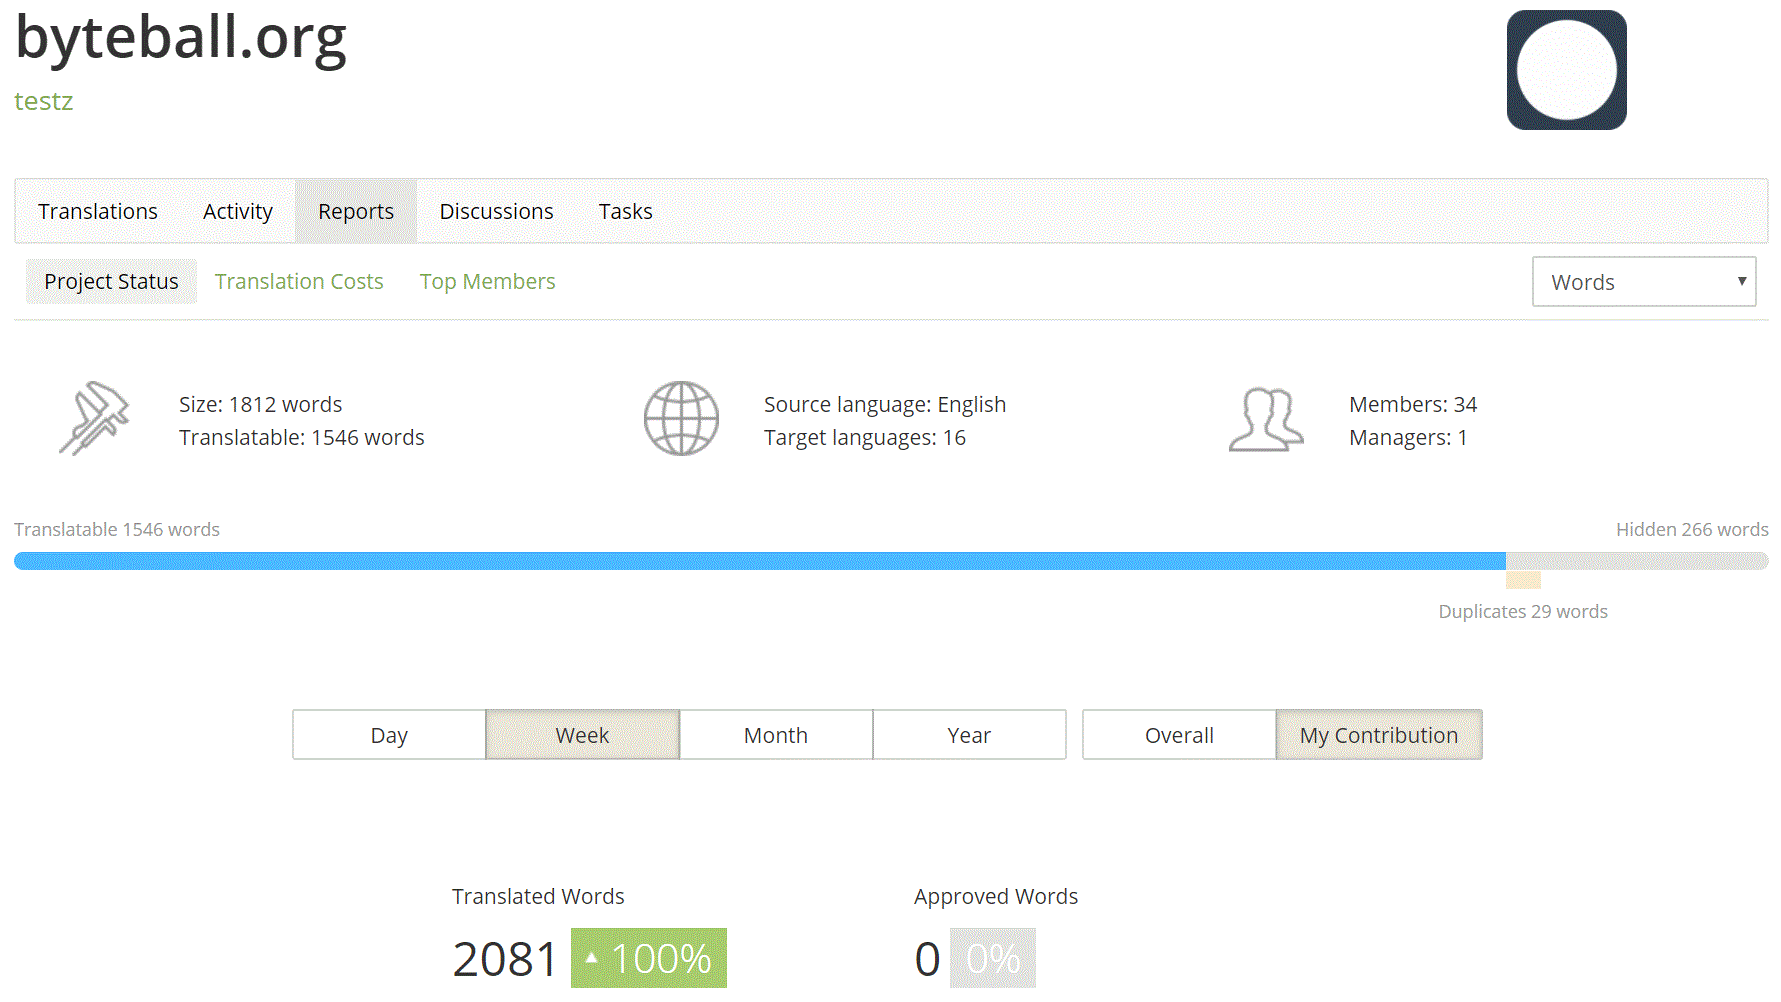This screenshot has width=1781, height=1002.
Task: Select the Week period toggle
Action: [x=582, y=735]
